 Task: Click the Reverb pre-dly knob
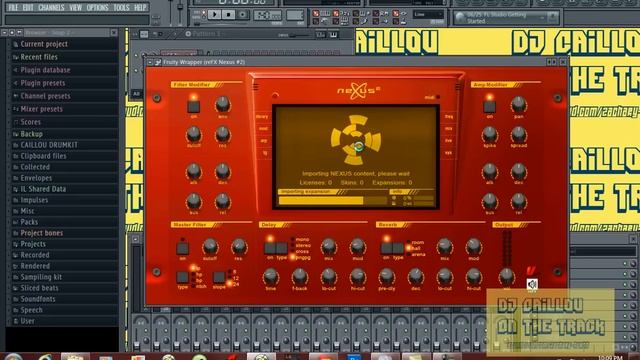pos(386,277)
